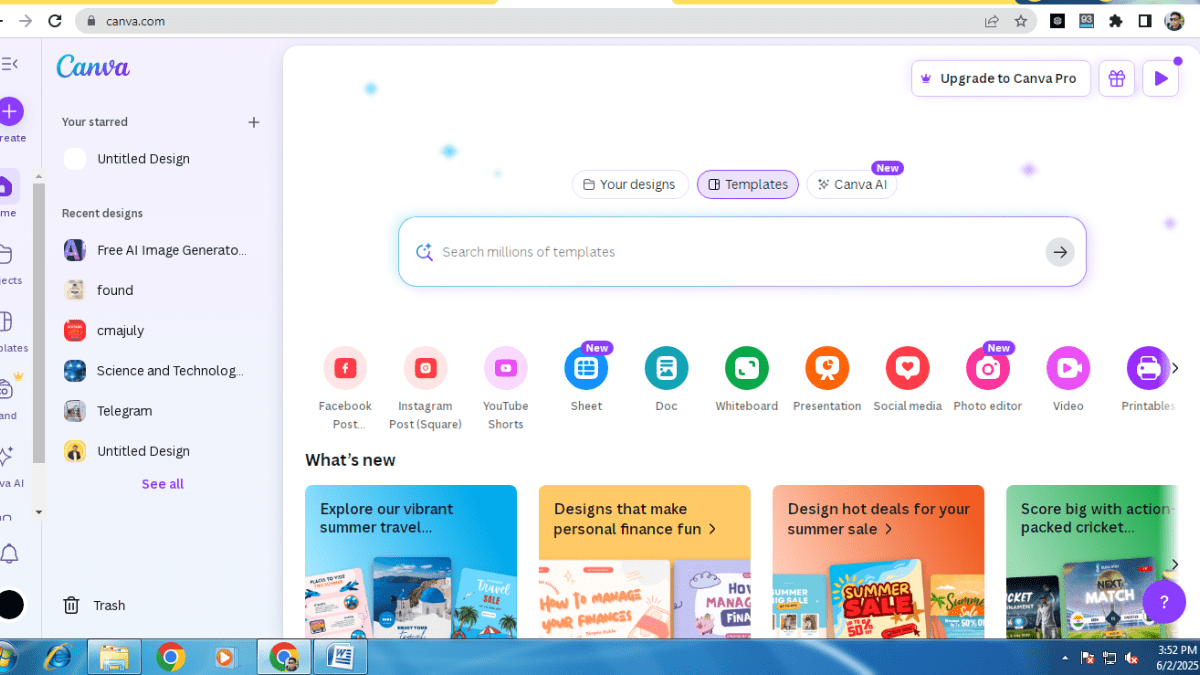Open Brand sidebar icon
Screen dimensions: 1200x675
tap(6, 390)
